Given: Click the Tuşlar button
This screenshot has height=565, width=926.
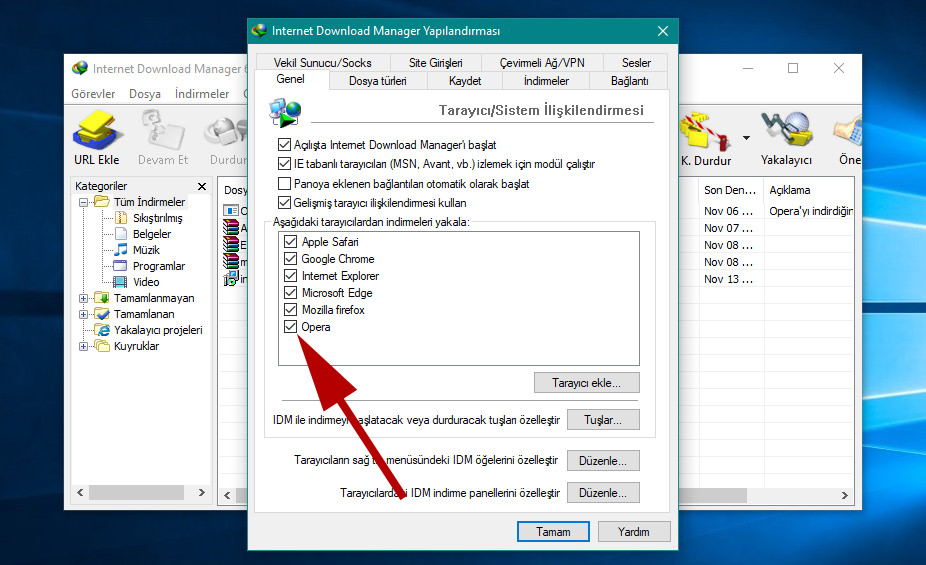Looking at the screenshot, I should [603, 420].
